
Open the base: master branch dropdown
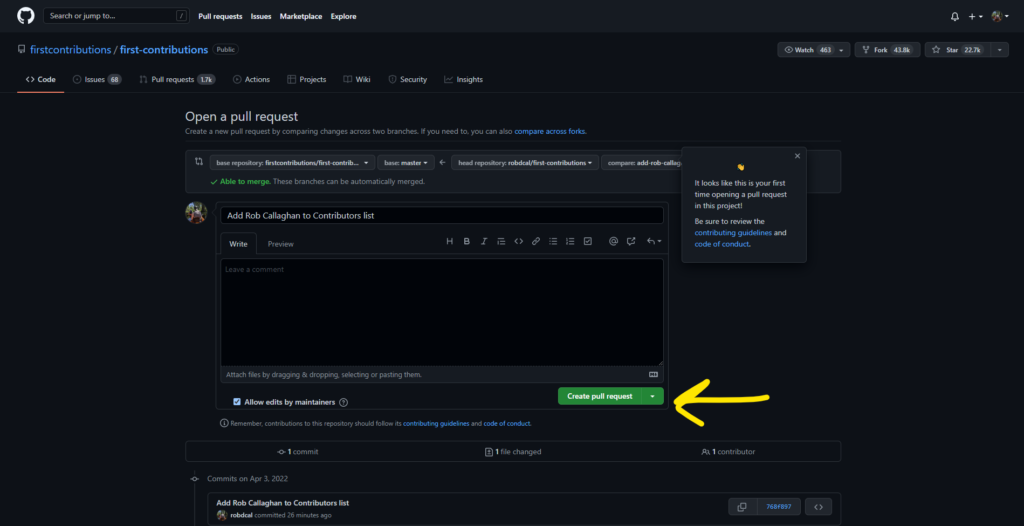tap(406, 163)
